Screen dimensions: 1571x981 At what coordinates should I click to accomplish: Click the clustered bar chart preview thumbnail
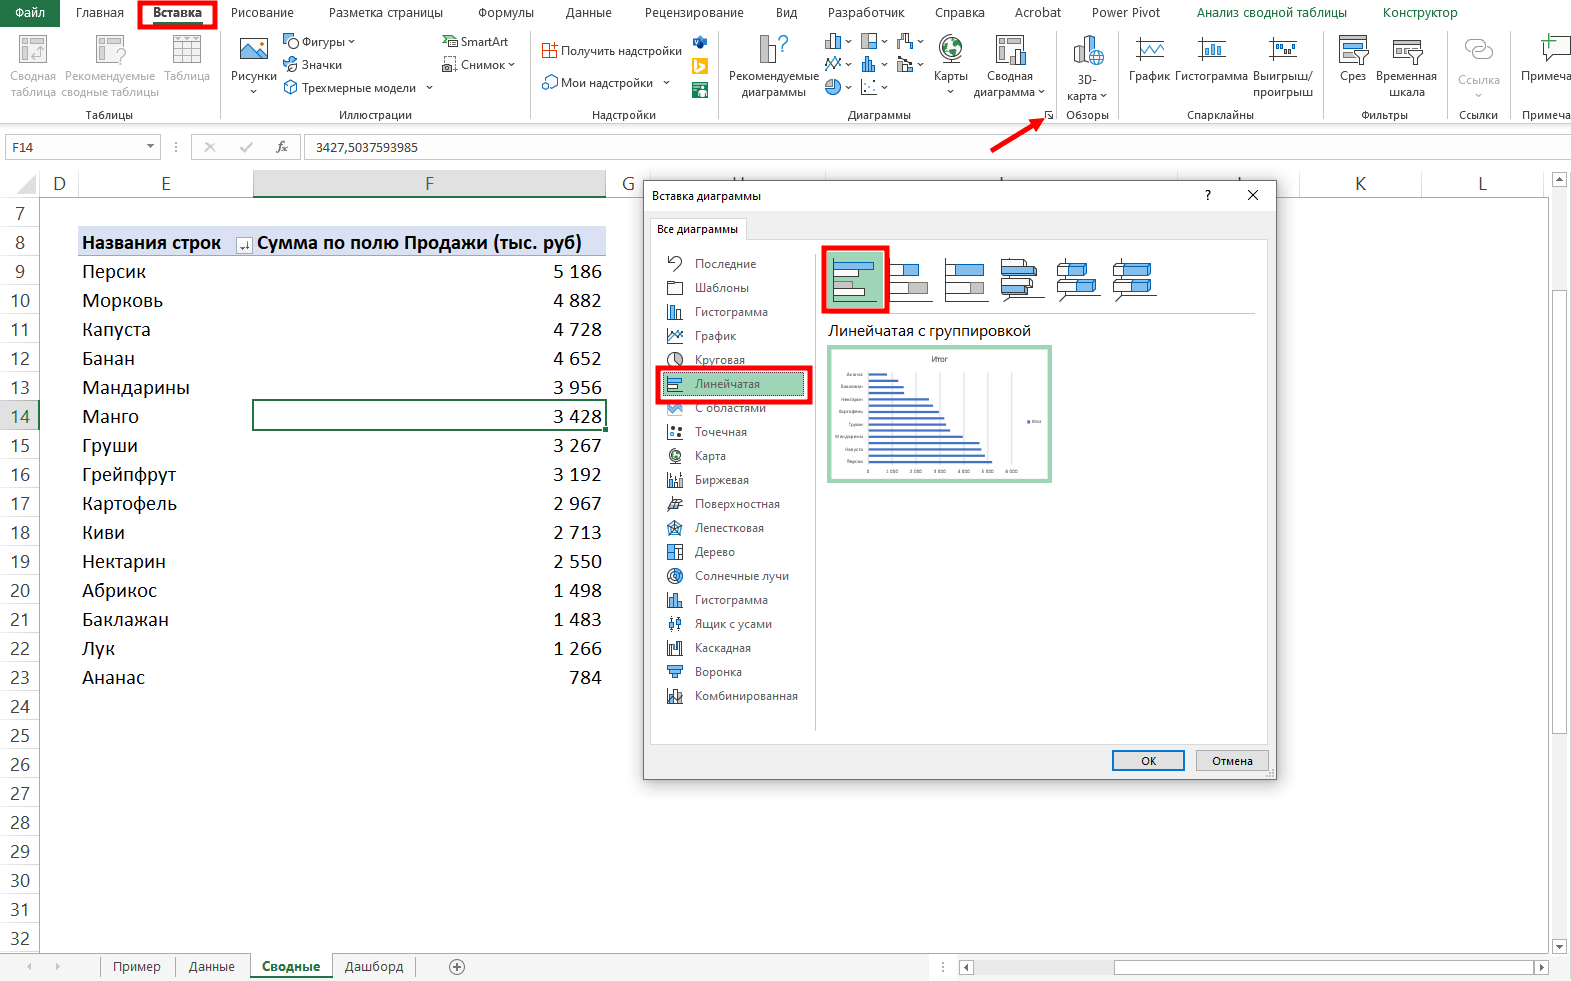pos(939,414)
